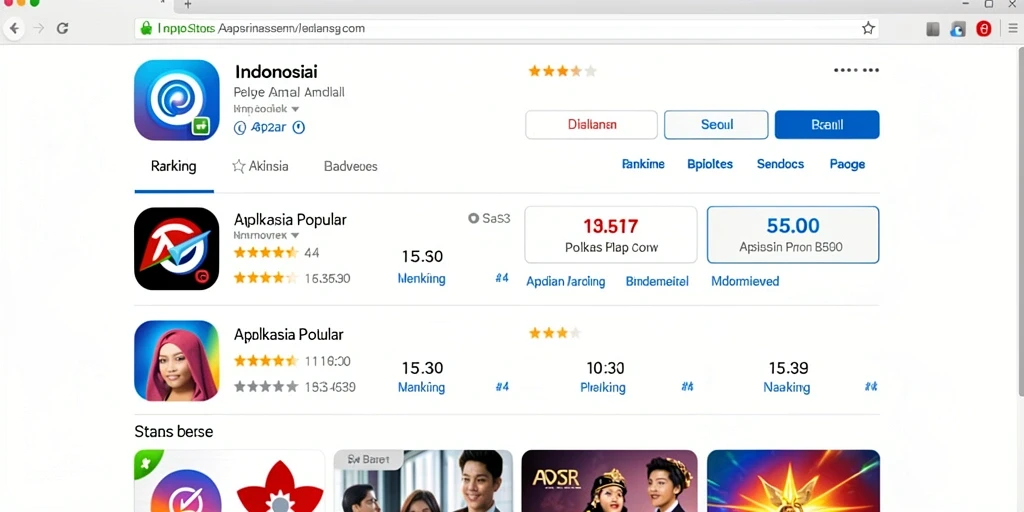
Task: Open the ADSR thumbnail in Stans berse
Action: (609, 481)
